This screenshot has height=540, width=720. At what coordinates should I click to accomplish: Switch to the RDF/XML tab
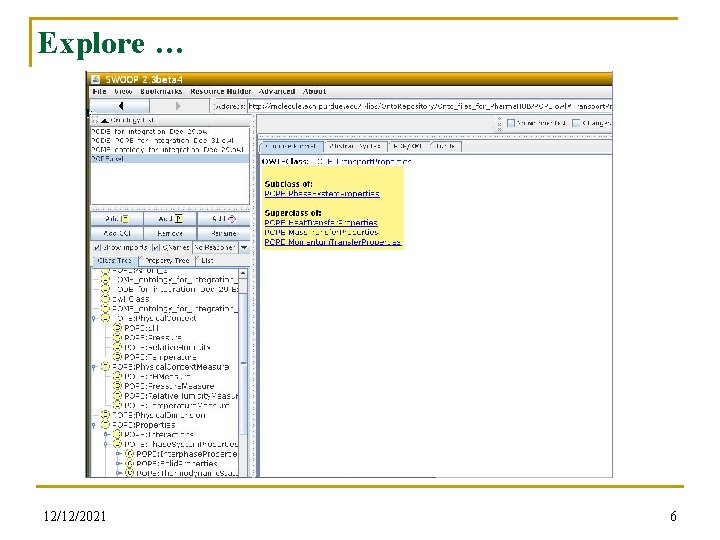point(408,146)
